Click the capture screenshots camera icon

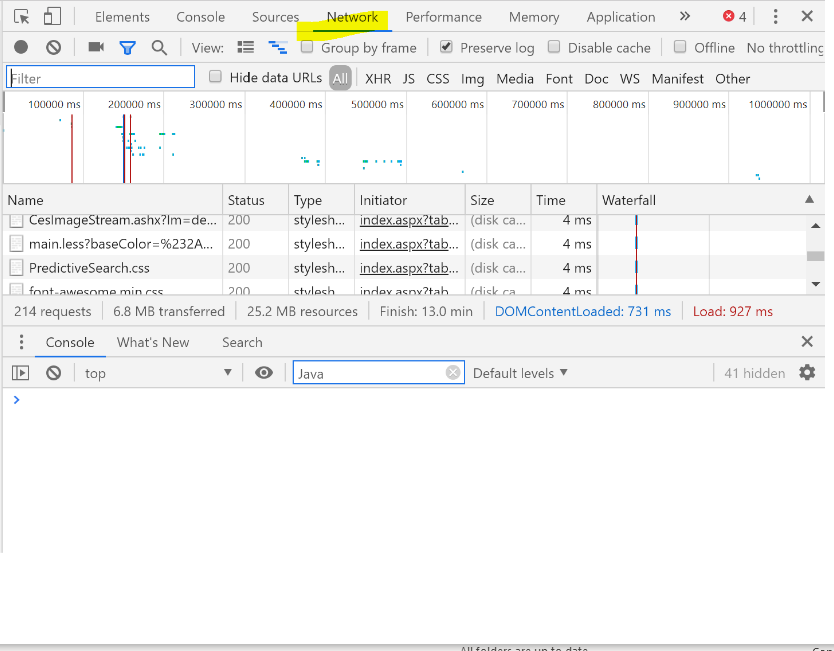[96, 47]
